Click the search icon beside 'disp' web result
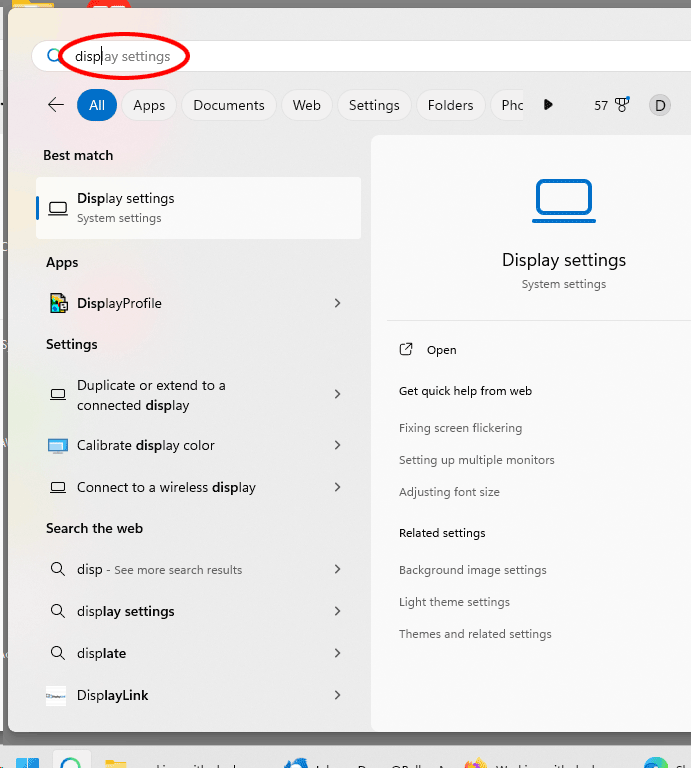 (58, 569)
